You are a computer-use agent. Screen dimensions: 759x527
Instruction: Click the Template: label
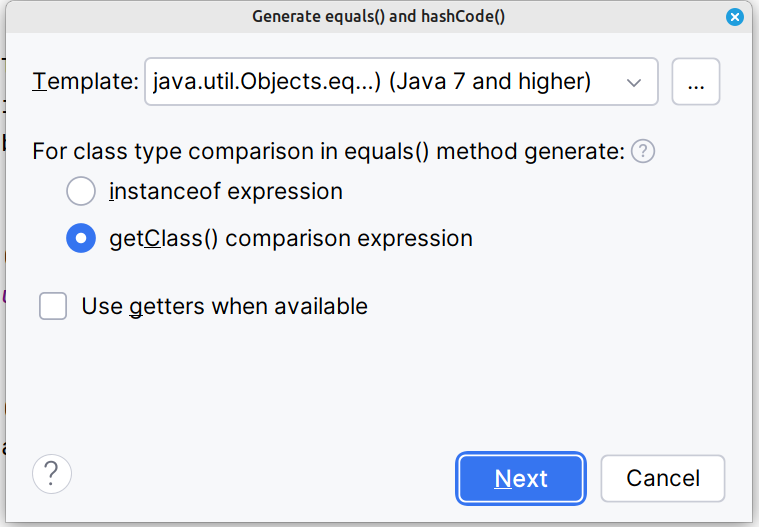click(85, 82)
